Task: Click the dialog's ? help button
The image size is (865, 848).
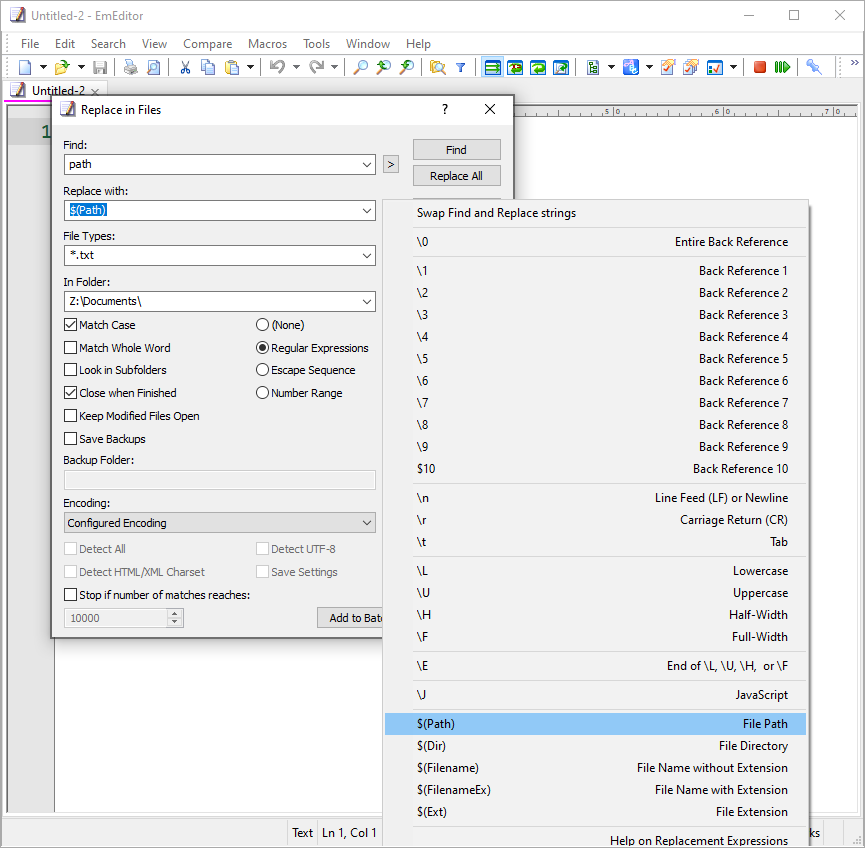Action: (x=445, y=109)
